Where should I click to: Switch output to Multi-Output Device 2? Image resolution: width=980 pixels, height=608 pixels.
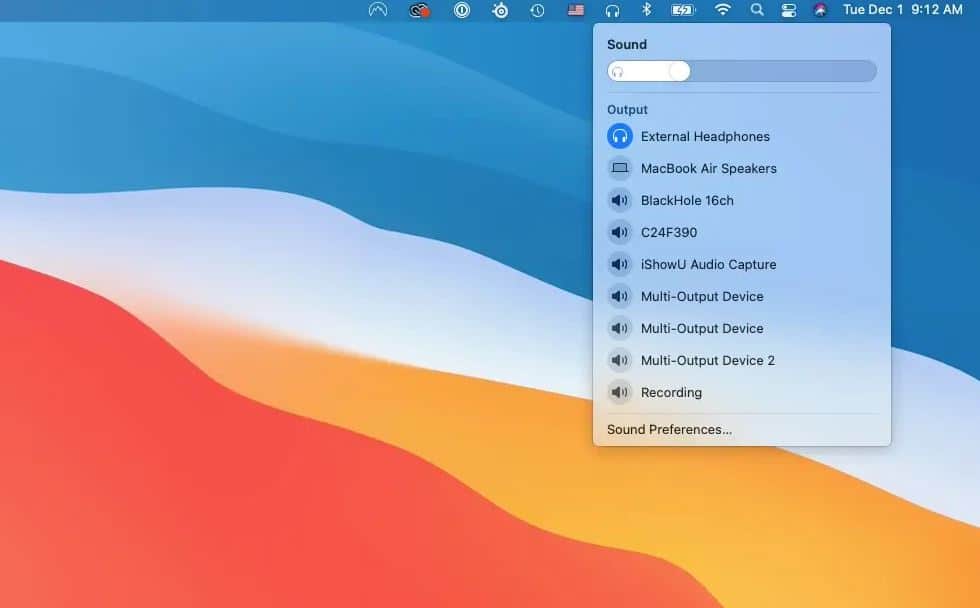coord(741,360)
